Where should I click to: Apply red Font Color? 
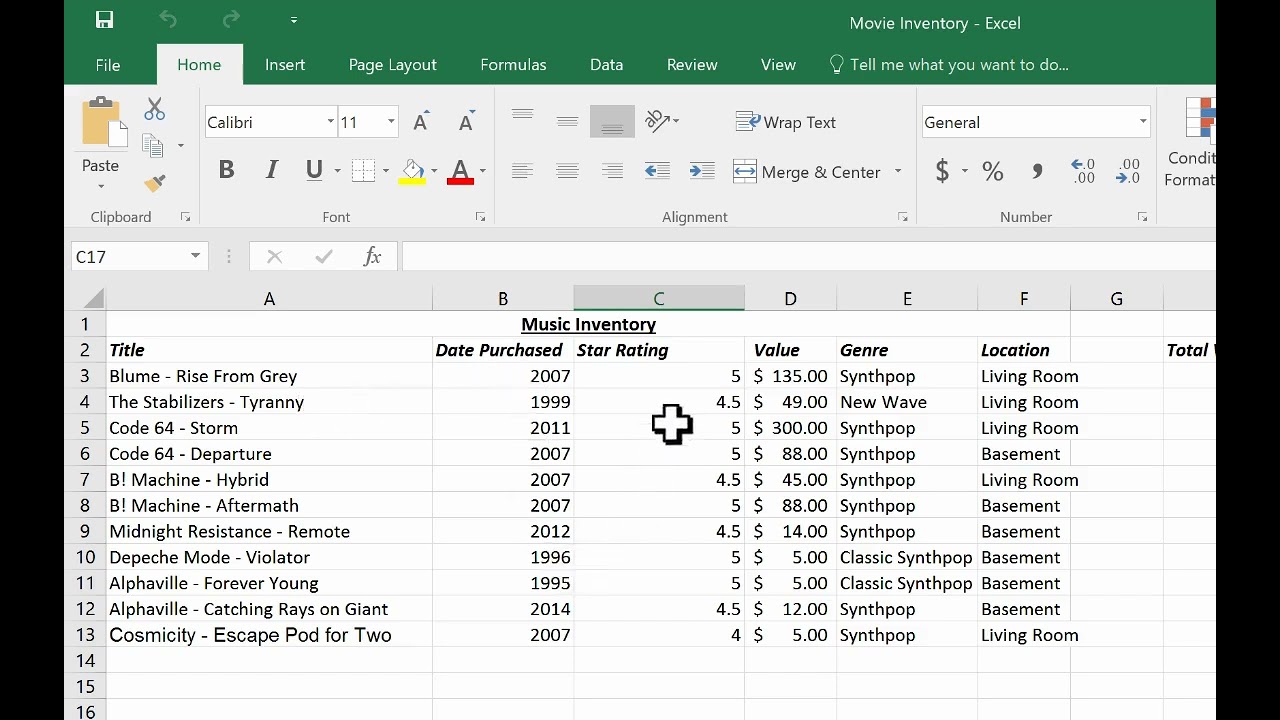click(460, 171)
